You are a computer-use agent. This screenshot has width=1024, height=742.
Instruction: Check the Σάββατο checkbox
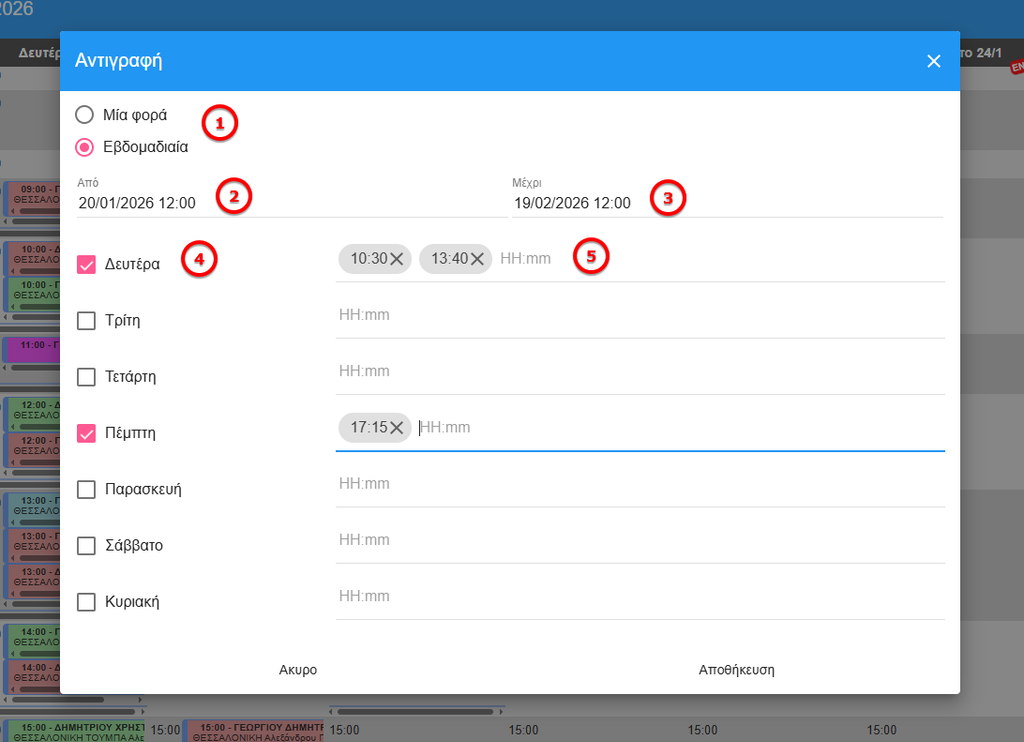point(86,545)
